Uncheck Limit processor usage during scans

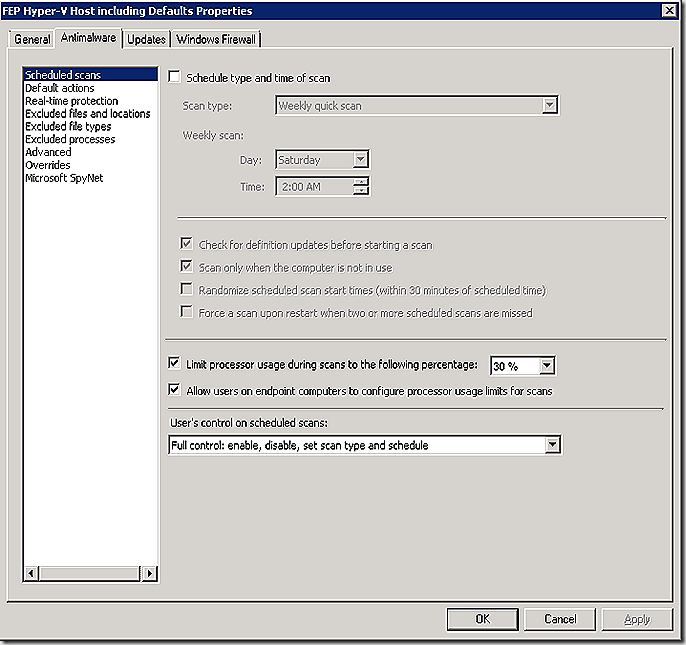[x=174, y=363]
